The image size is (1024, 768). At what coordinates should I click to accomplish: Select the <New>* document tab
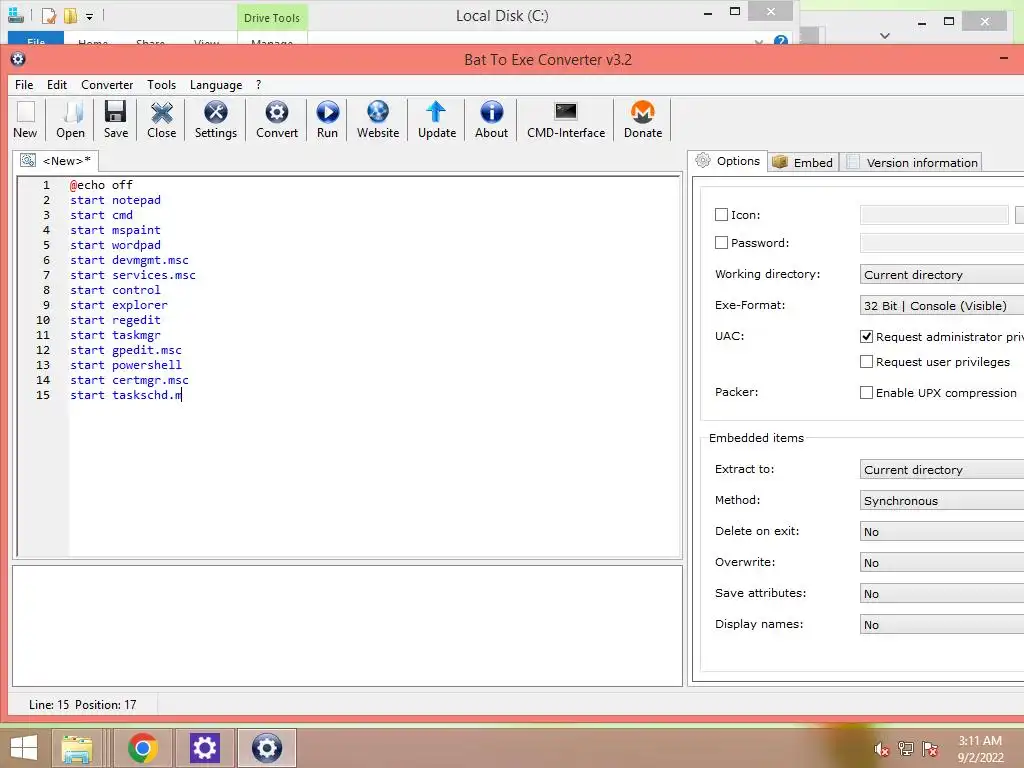point(56,161)
